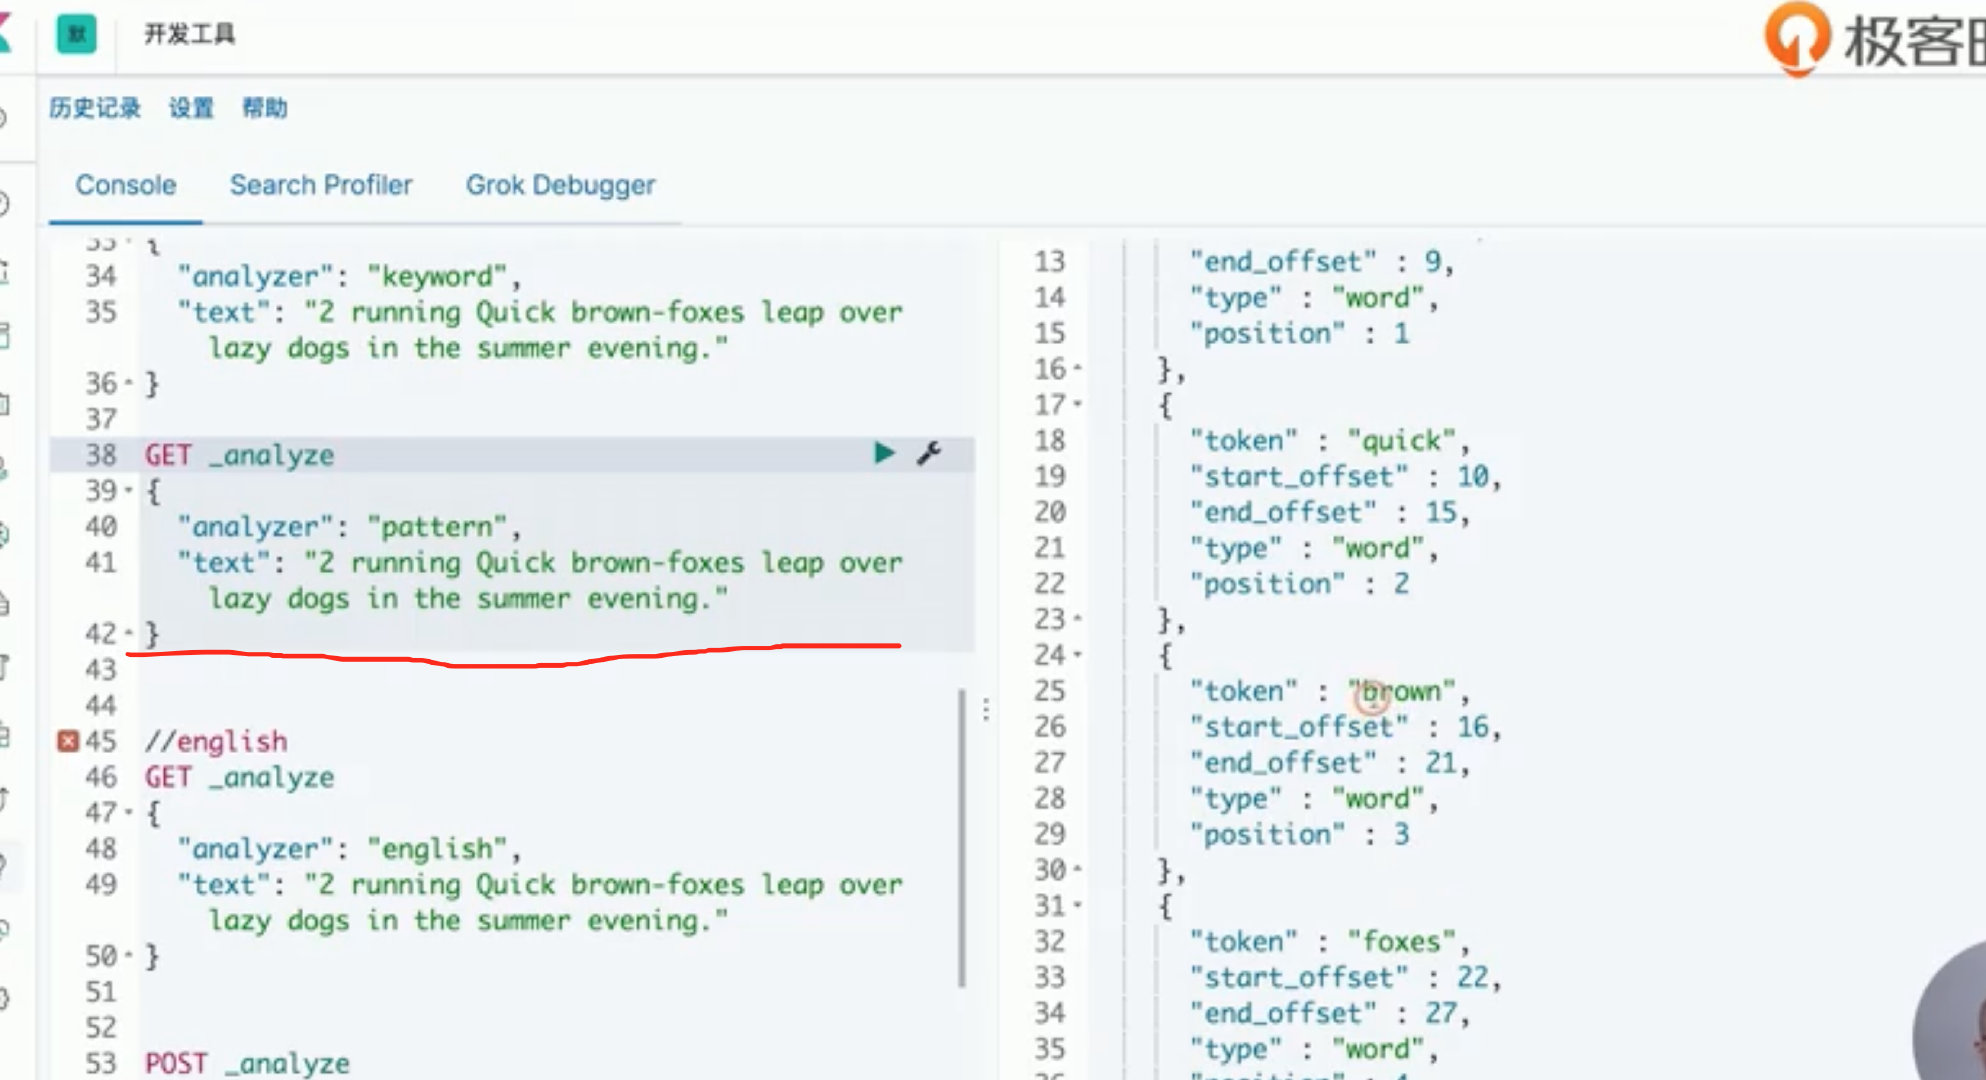This screenshot has height=1080, width=1986.
Task: Collapse the request body at line 39
Action: point(129,491)
